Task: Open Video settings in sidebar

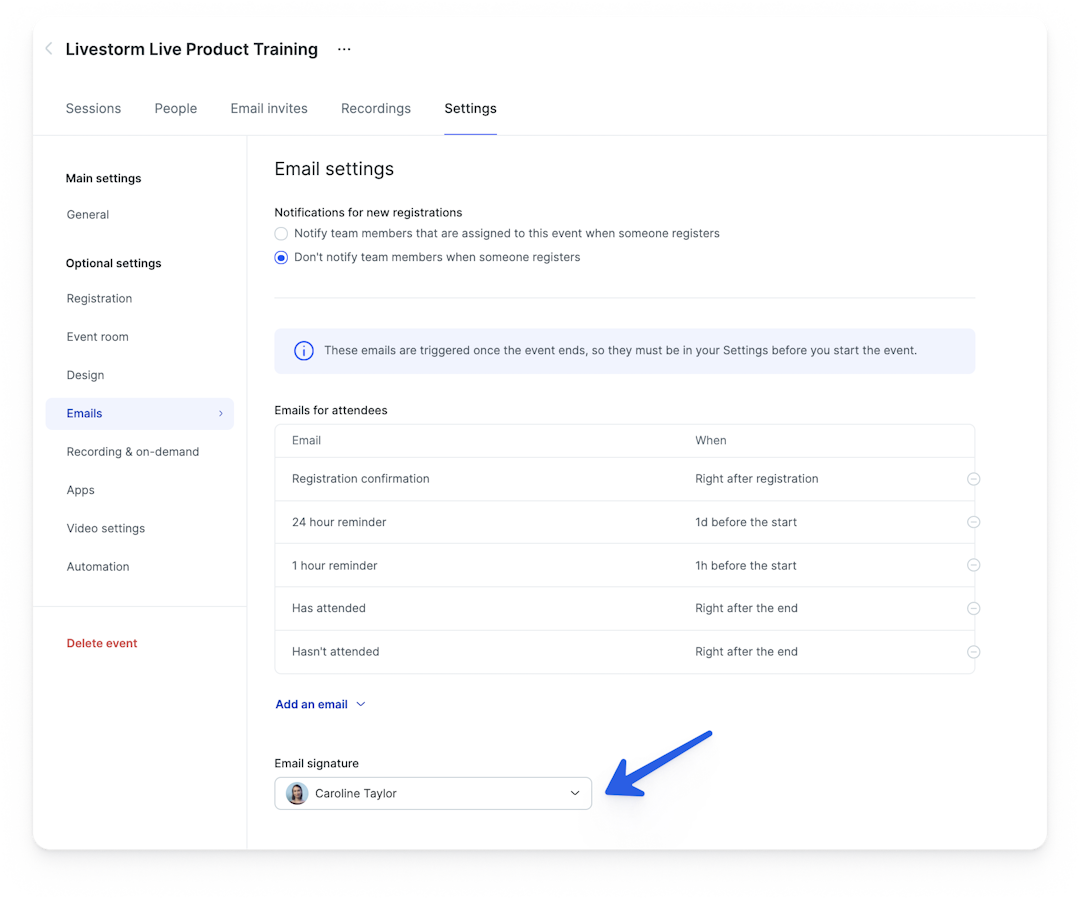Action: 106,528
